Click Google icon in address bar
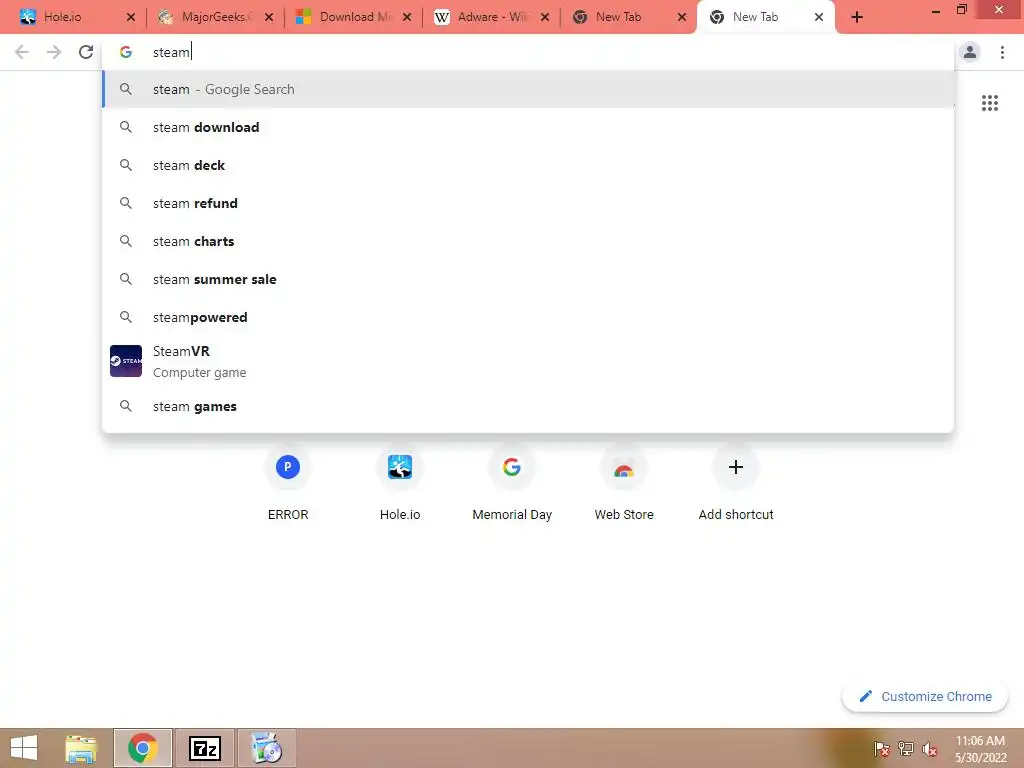This screenshot has width=1024, height=768. [x=126, y=52]
